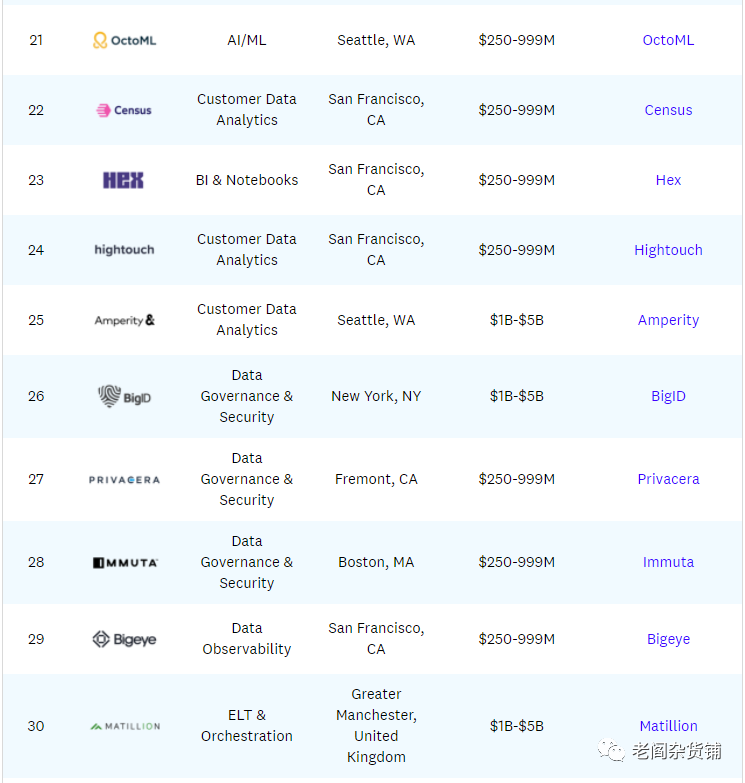Open the OctoML company link

point(668,40)
